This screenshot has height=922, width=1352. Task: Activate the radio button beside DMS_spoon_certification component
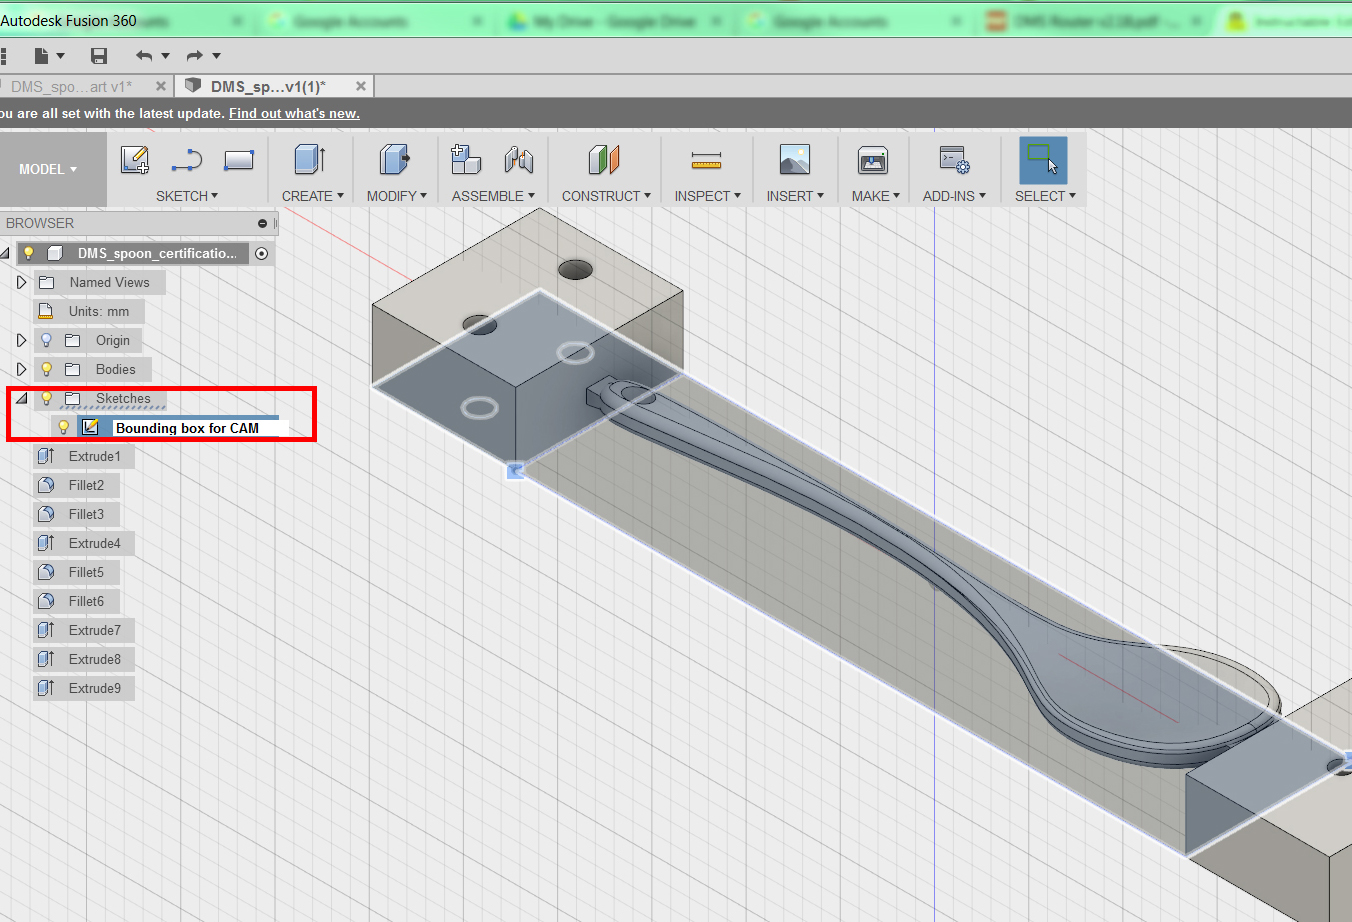click(x=262, y=254)
